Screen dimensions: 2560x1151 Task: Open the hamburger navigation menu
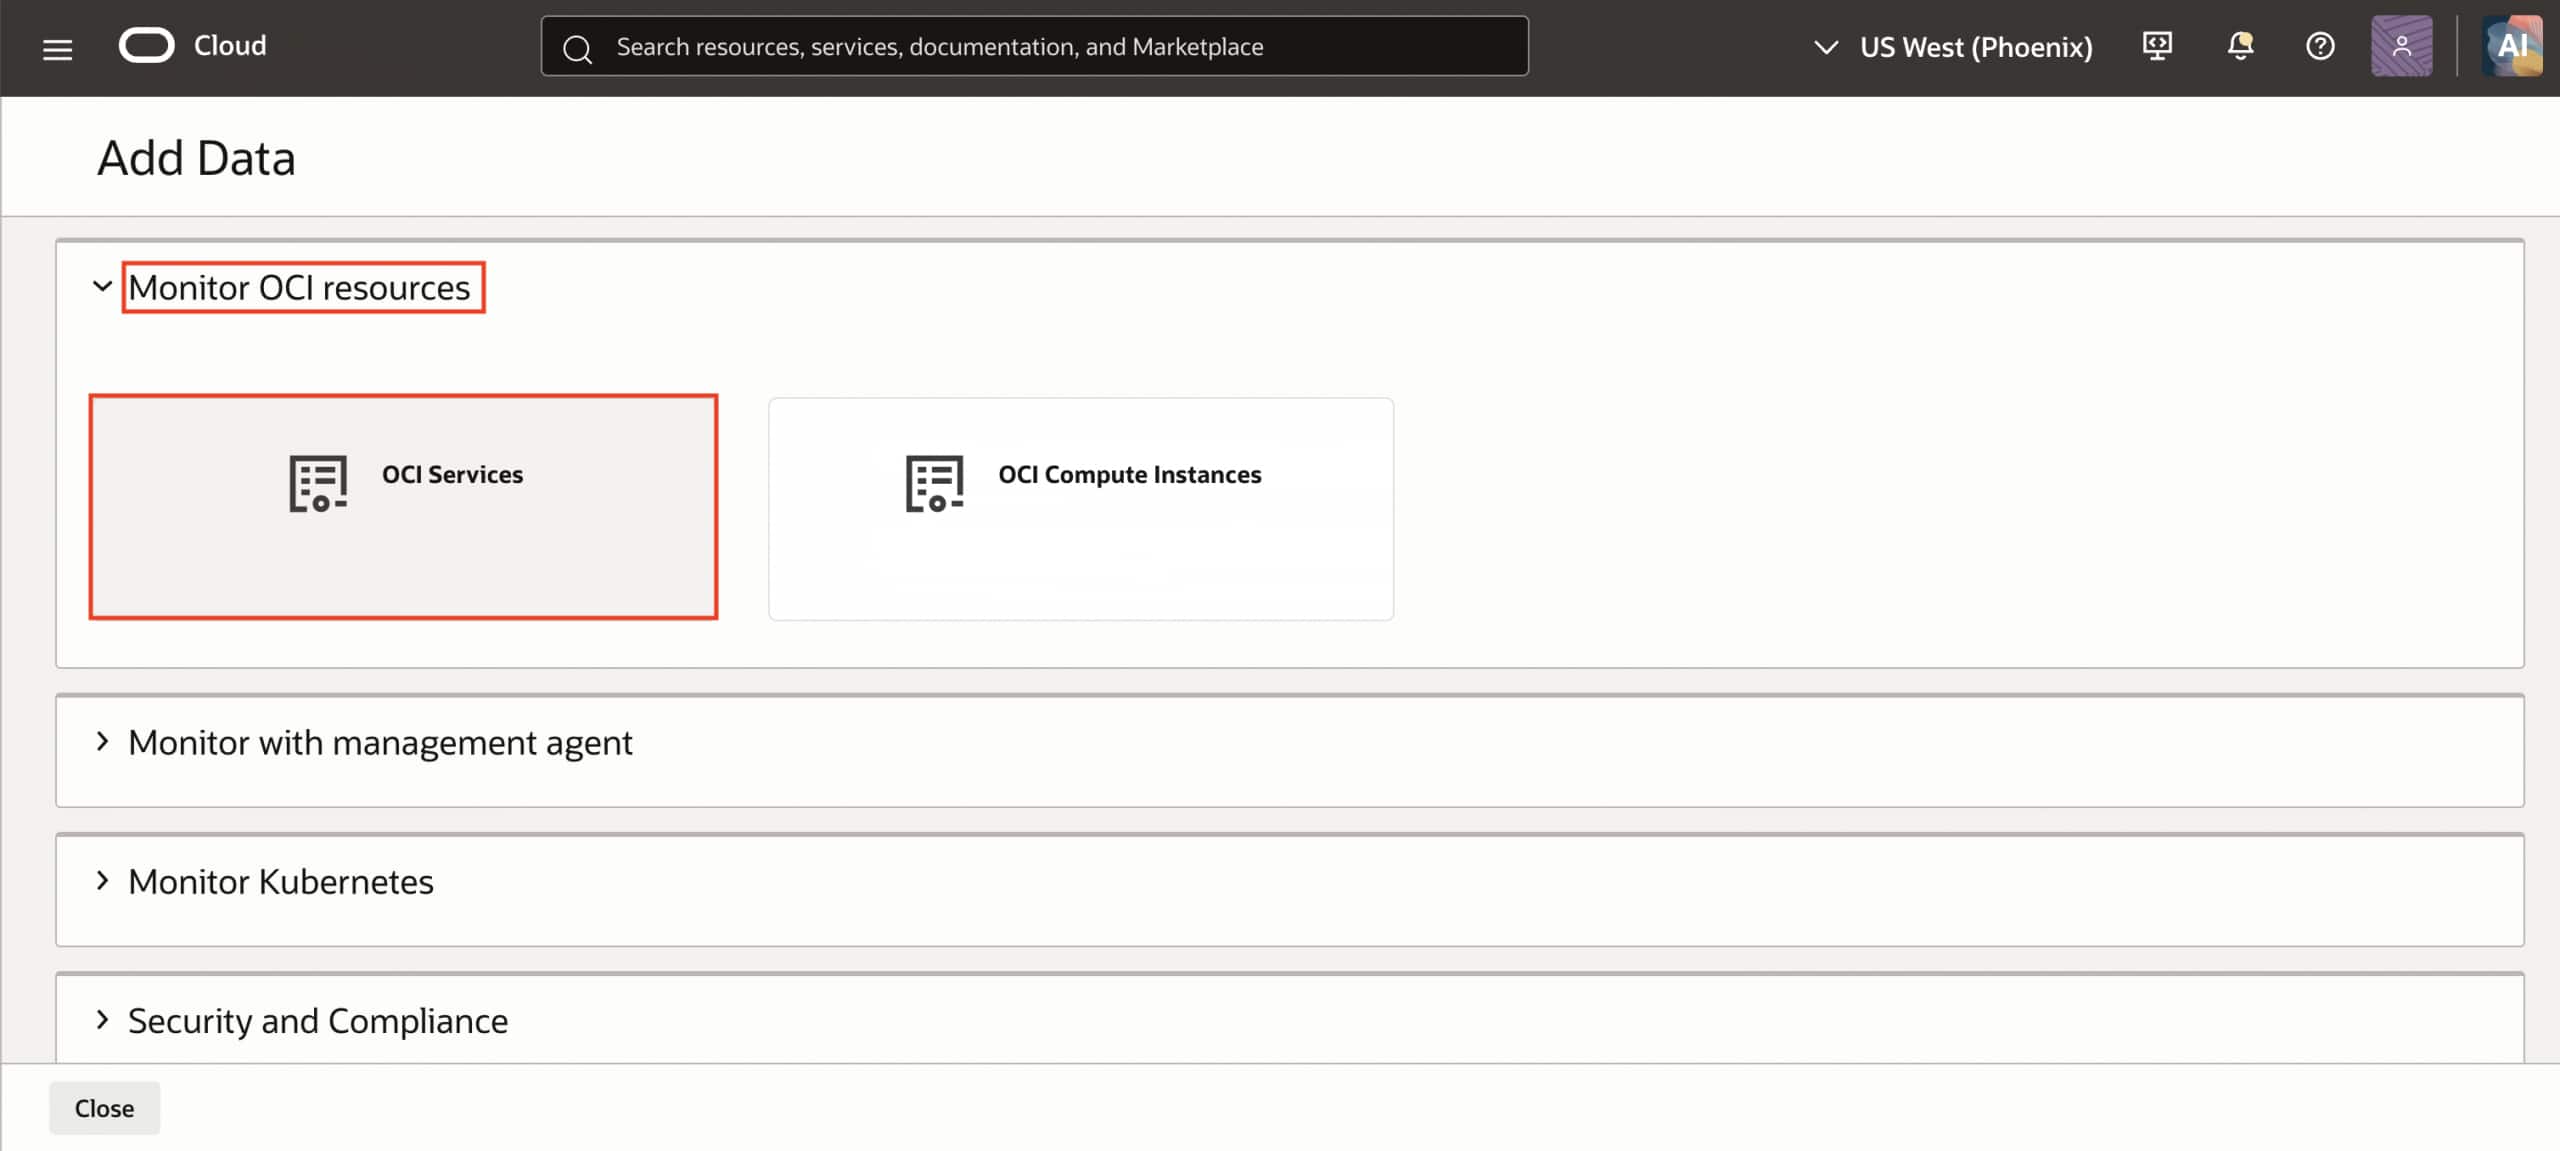tap(58, 48)
